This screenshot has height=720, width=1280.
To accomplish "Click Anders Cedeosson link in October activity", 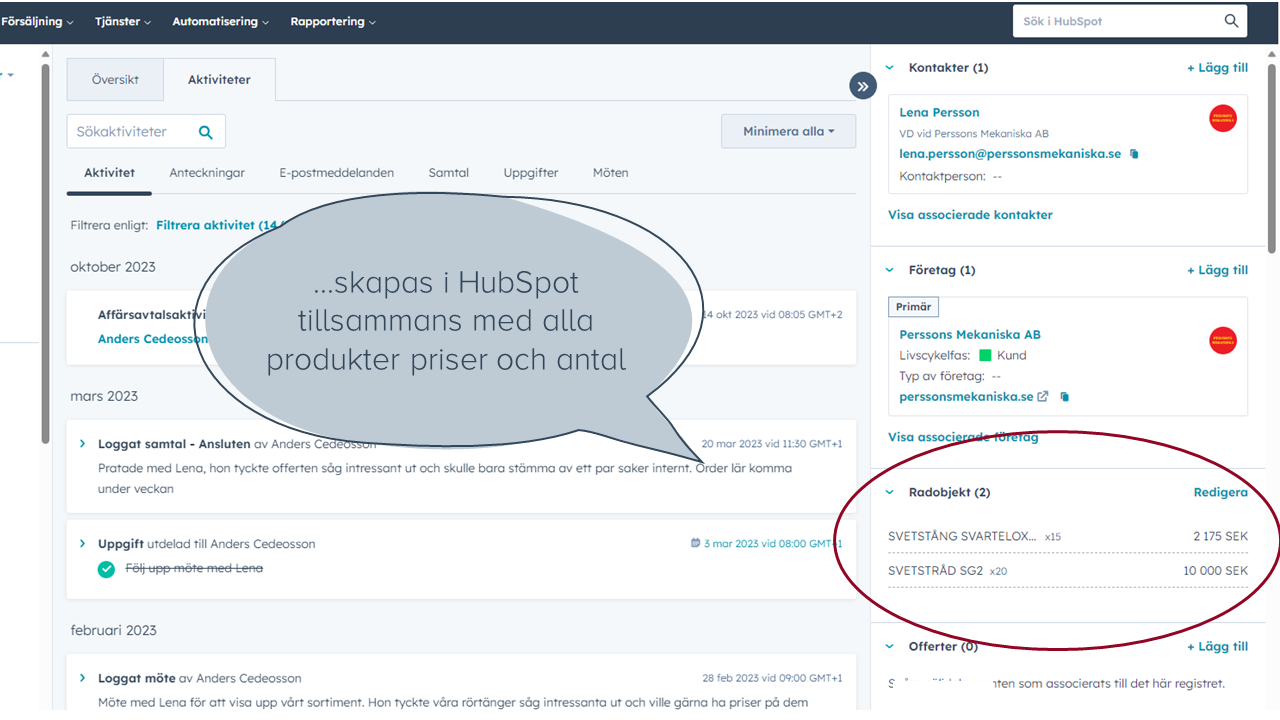I will click(x=153, y=339).
